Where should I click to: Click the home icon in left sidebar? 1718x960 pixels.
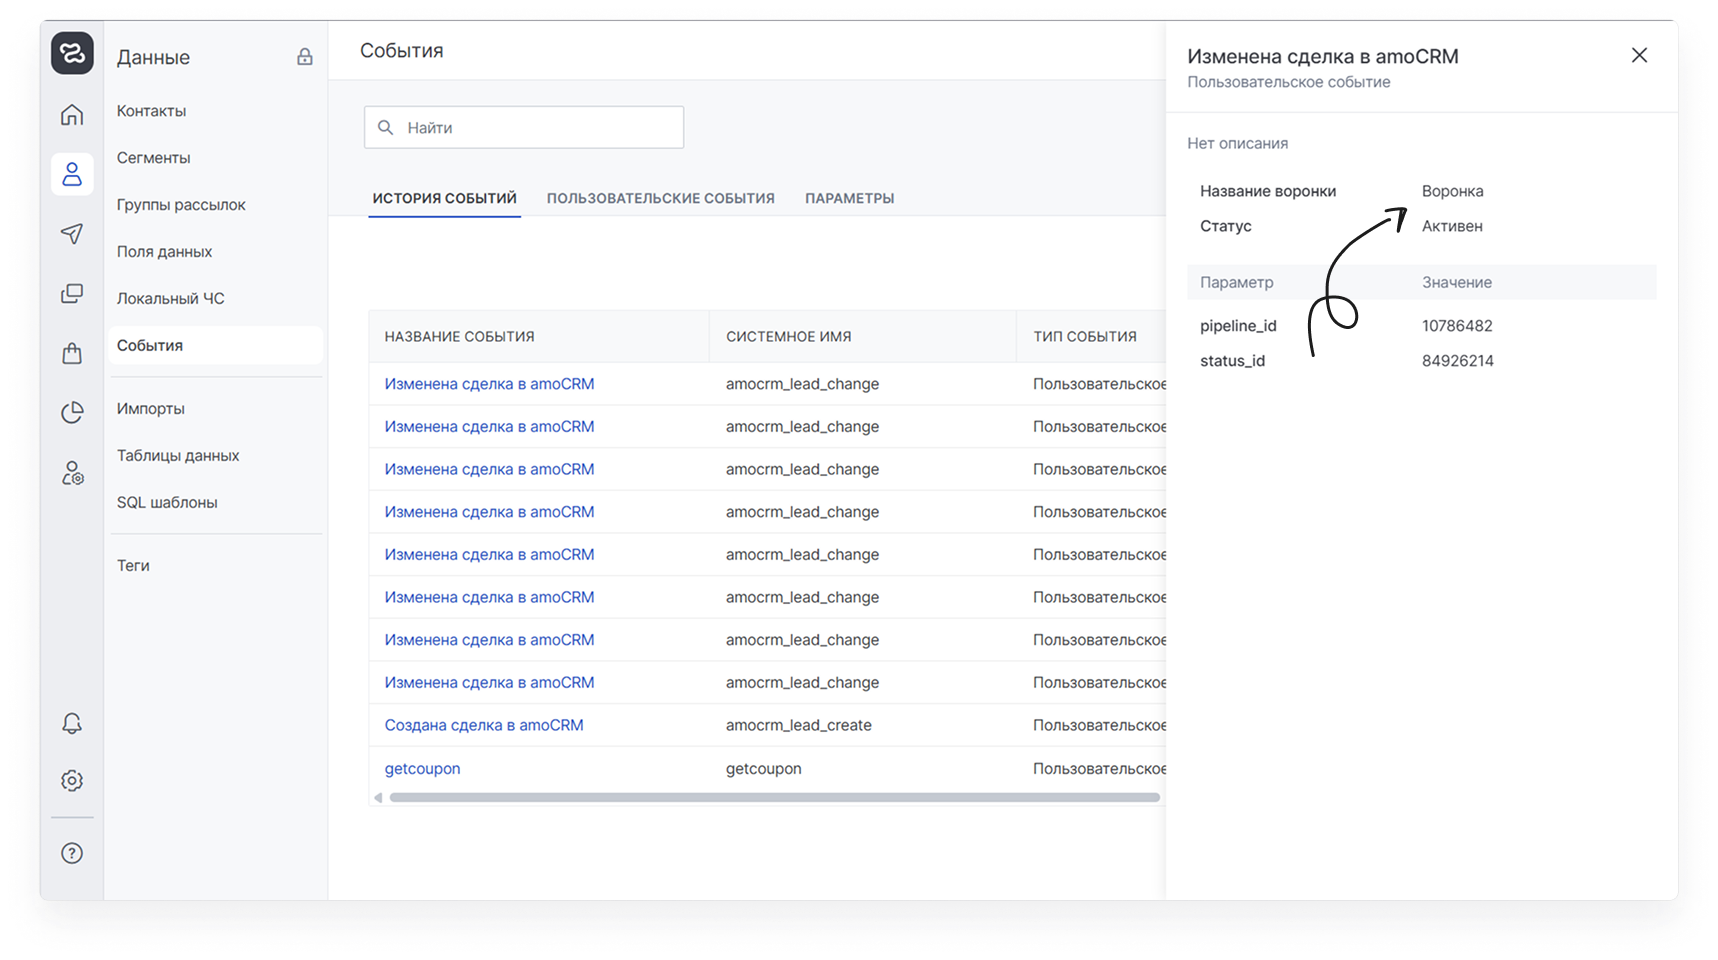[x=72, y=115]
